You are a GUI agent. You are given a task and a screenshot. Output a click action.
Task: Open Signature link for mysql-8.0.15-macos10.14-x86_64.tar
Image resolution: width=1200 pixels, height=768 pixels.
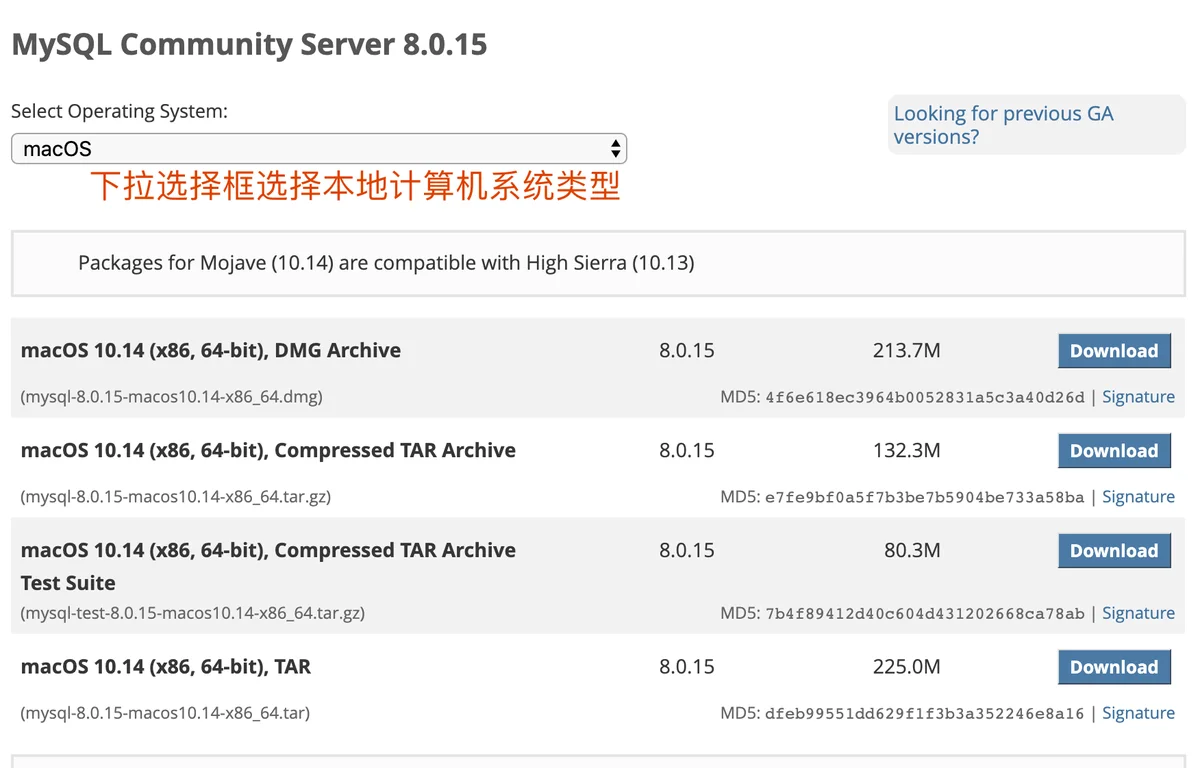coord(1138,713)
